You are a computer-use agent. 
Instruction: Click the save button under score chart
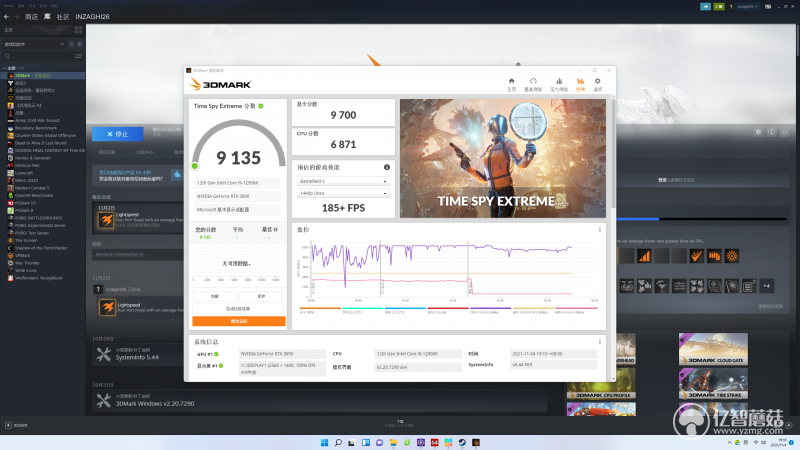click(x=261, y=296)
